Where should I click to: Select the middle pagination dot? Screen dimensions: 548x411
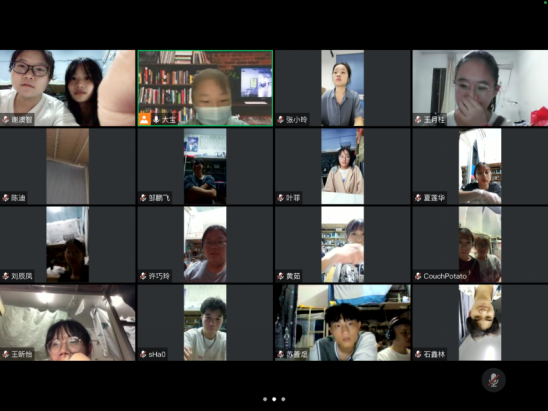[274, 399]
